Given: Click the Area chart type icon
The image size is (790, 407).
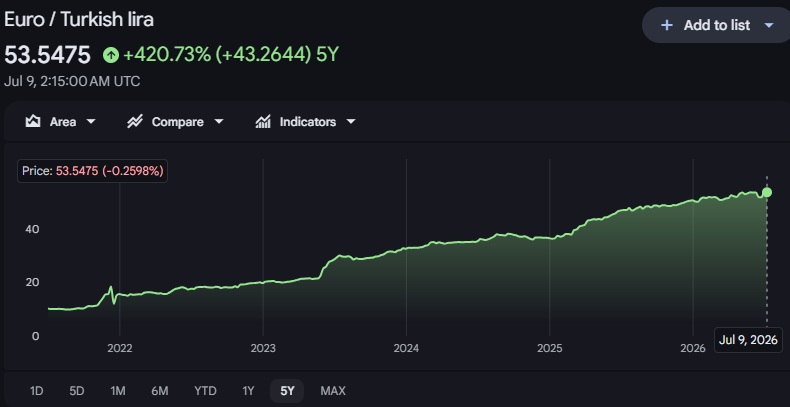Looking at the screenshot, I should click(33, 121).
